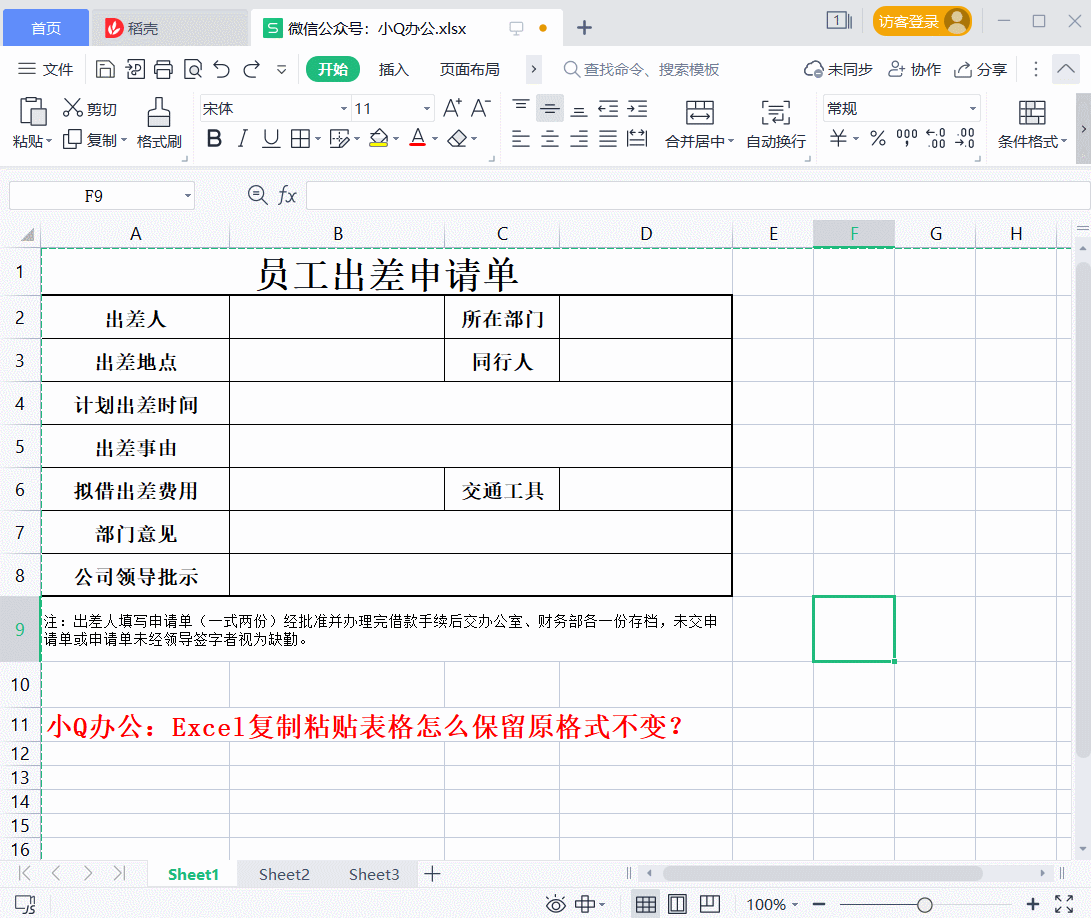
Task: Switch to the 插入 ribbon tab
Action: (393, 69)
